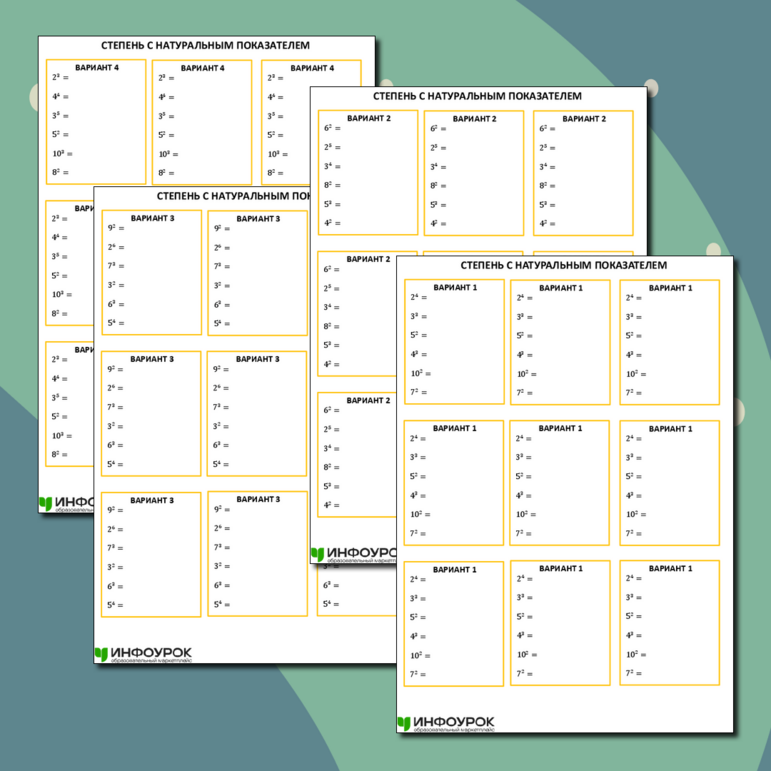Click the 6² exercise in first Вариант 2 card
The image size is (771, 771).
tap(331, 128)
